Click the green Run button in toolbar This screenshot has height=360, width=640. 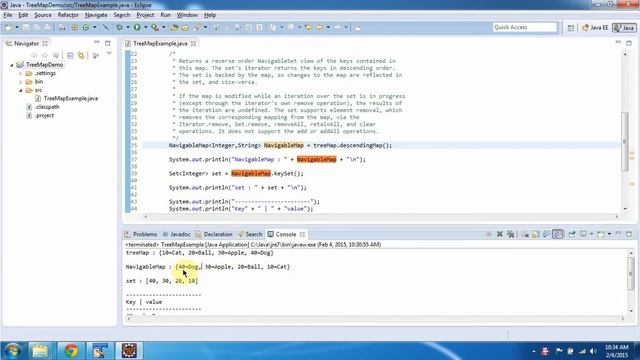[x=137, y=27]
